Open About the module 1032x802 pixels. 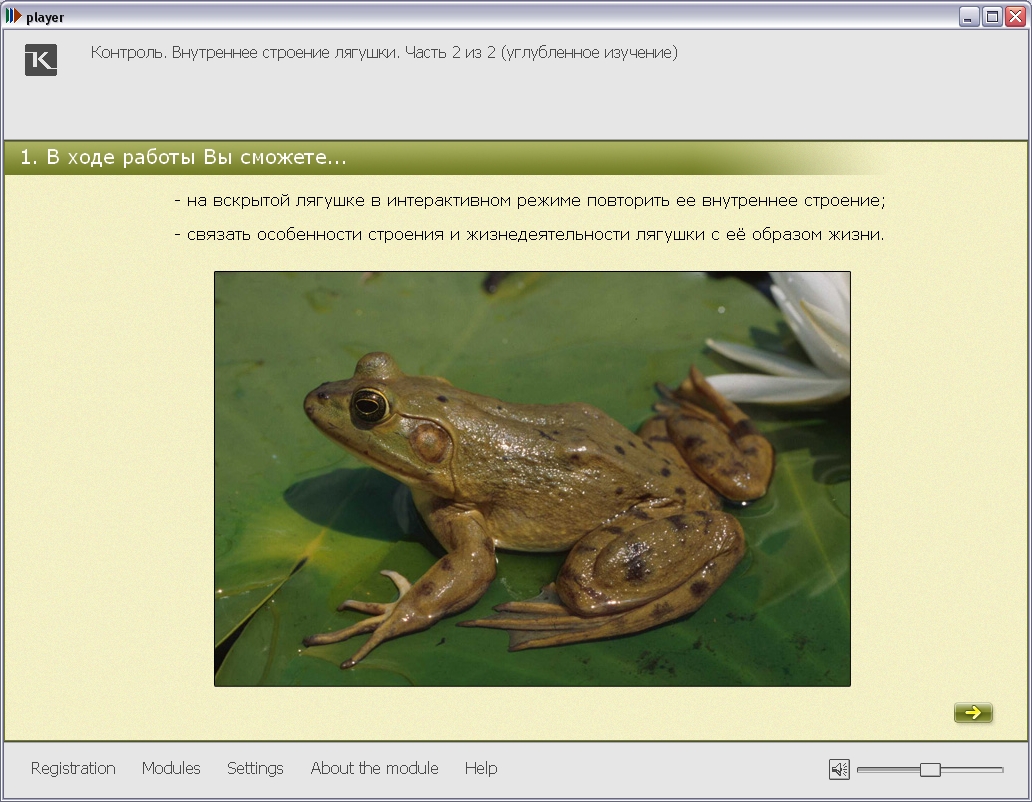tap(374, 768)
